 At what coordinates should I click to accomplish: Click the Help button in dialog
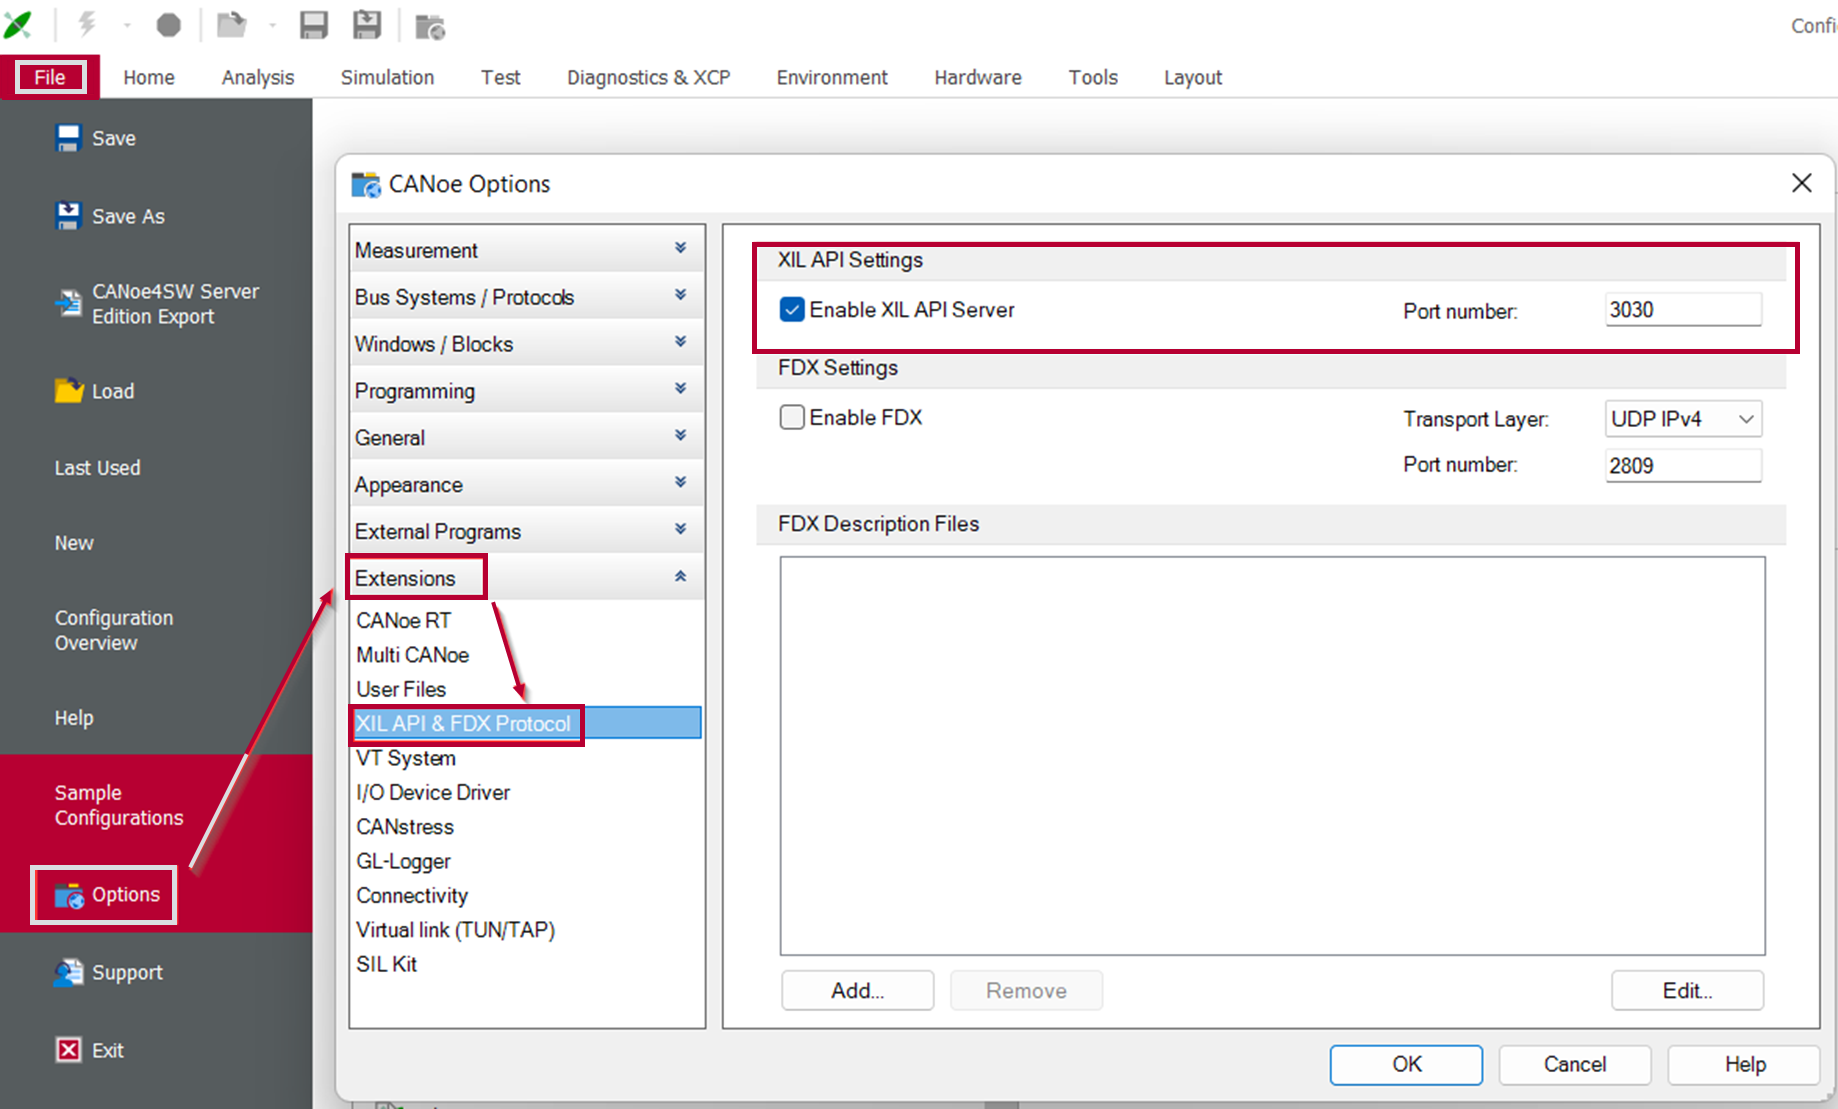click(1744, 1064)
